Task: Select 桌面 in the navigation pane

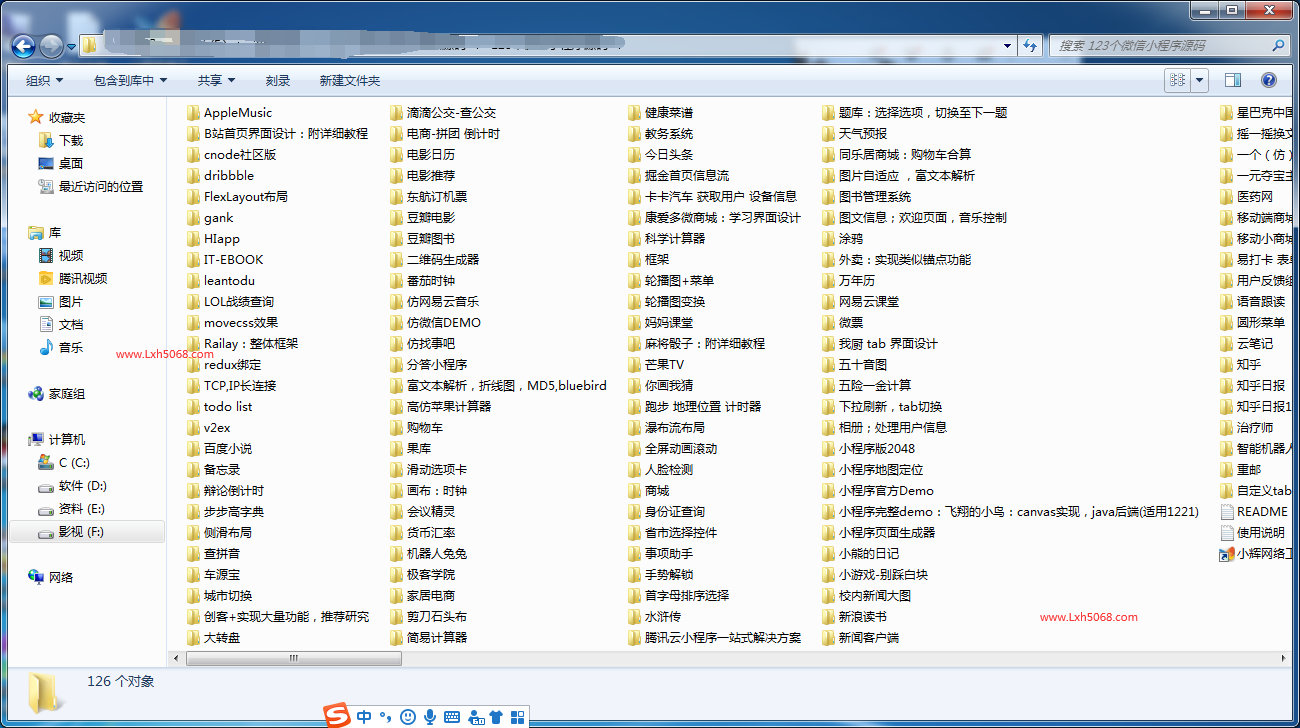Action: point(70,163)
